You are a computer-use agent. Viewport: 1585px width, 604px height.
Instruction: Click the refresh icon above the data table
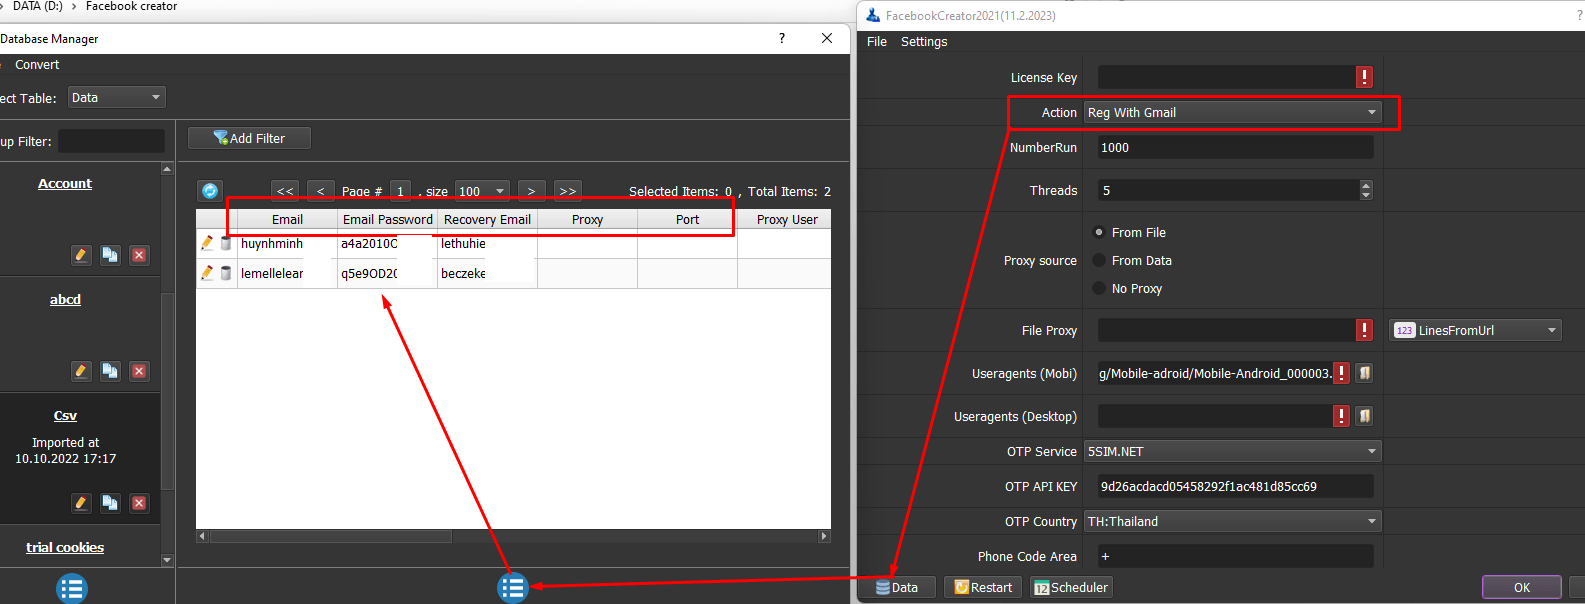tap(210, 191)
